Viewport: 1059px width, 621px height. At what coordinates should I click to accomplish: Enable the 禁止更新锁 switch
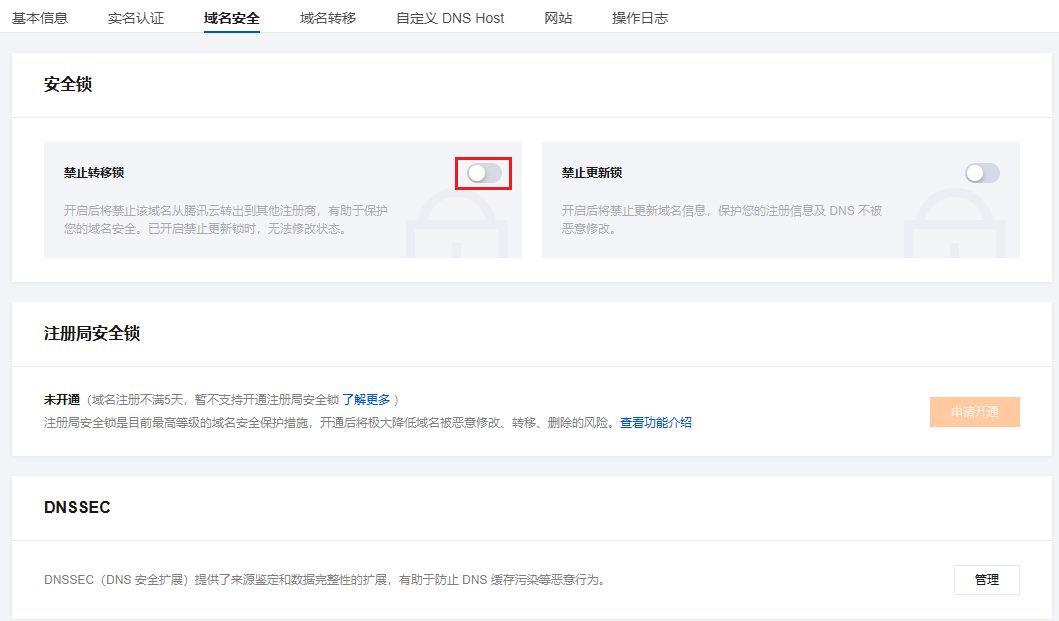982,173
